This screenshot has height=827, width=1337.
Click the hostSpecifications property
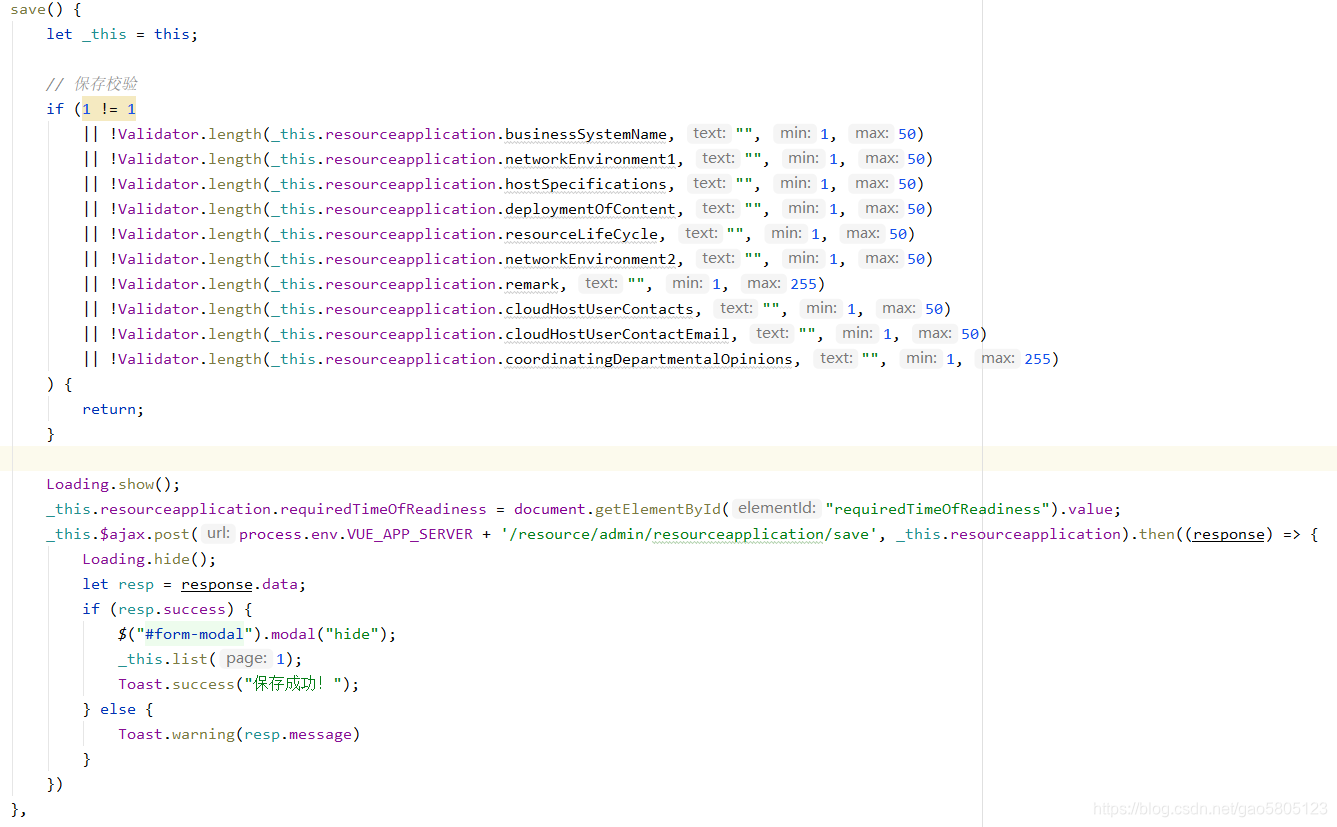pos(586,184)
